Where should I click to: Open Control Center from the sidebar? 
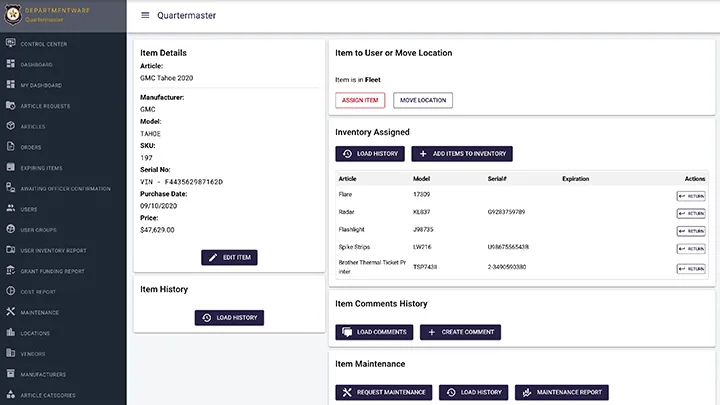[x=44, y=44]
